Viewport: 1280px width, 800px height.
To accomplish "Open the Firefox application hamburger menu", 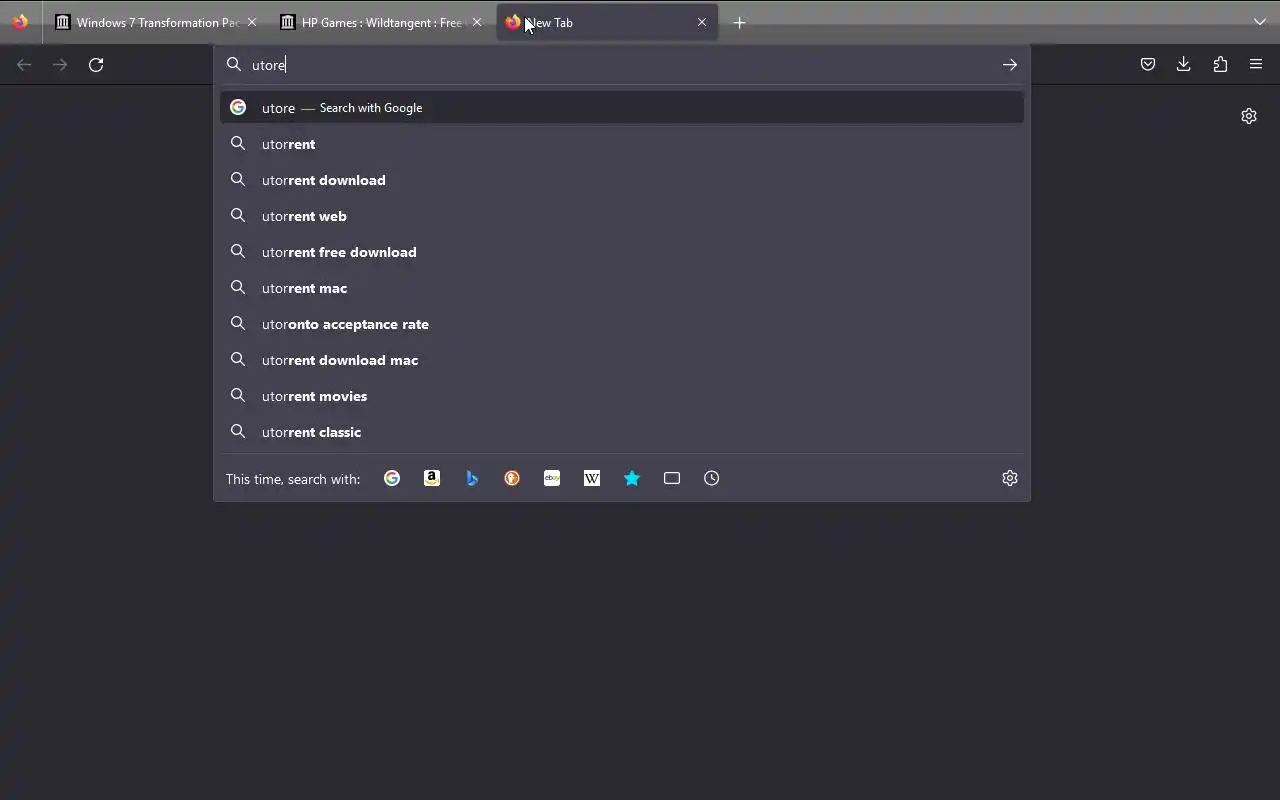I will pyautogui.click(x=1256, y=64).
